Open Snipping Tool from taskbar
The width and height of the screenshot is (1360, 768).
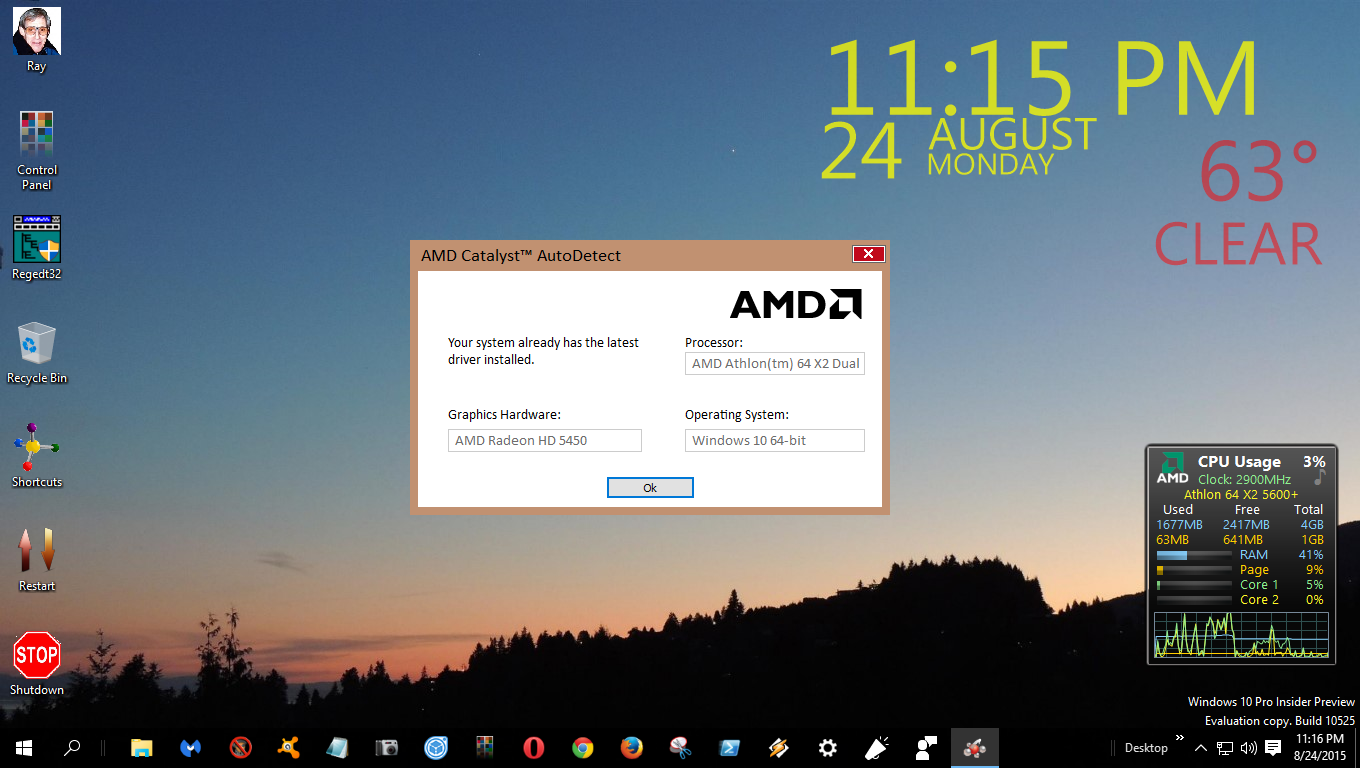click(x=681, y=747)
